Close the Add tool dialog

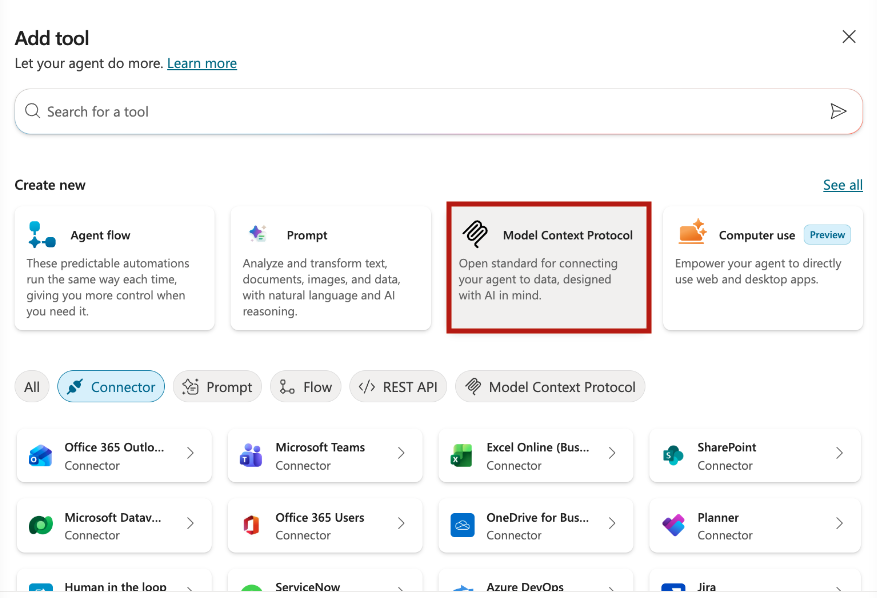849,37
